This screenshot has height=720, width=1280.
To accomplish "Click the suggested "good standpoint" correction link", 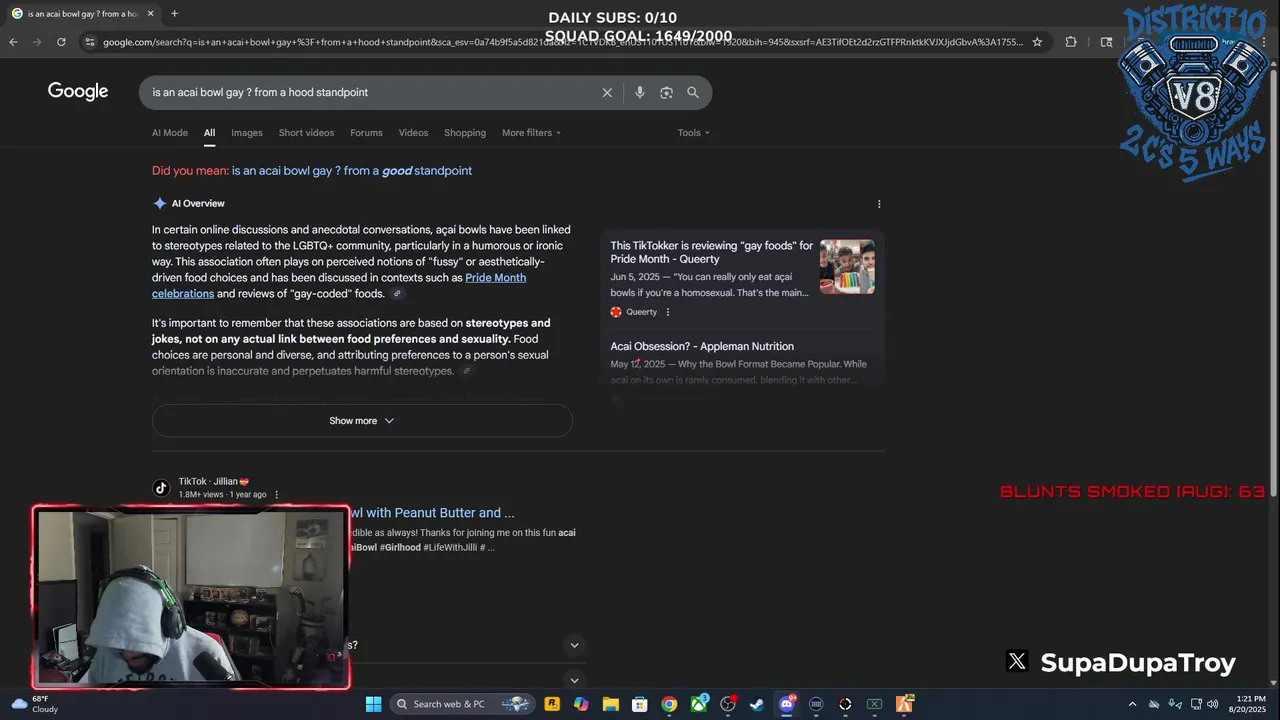I will point(352,171).
